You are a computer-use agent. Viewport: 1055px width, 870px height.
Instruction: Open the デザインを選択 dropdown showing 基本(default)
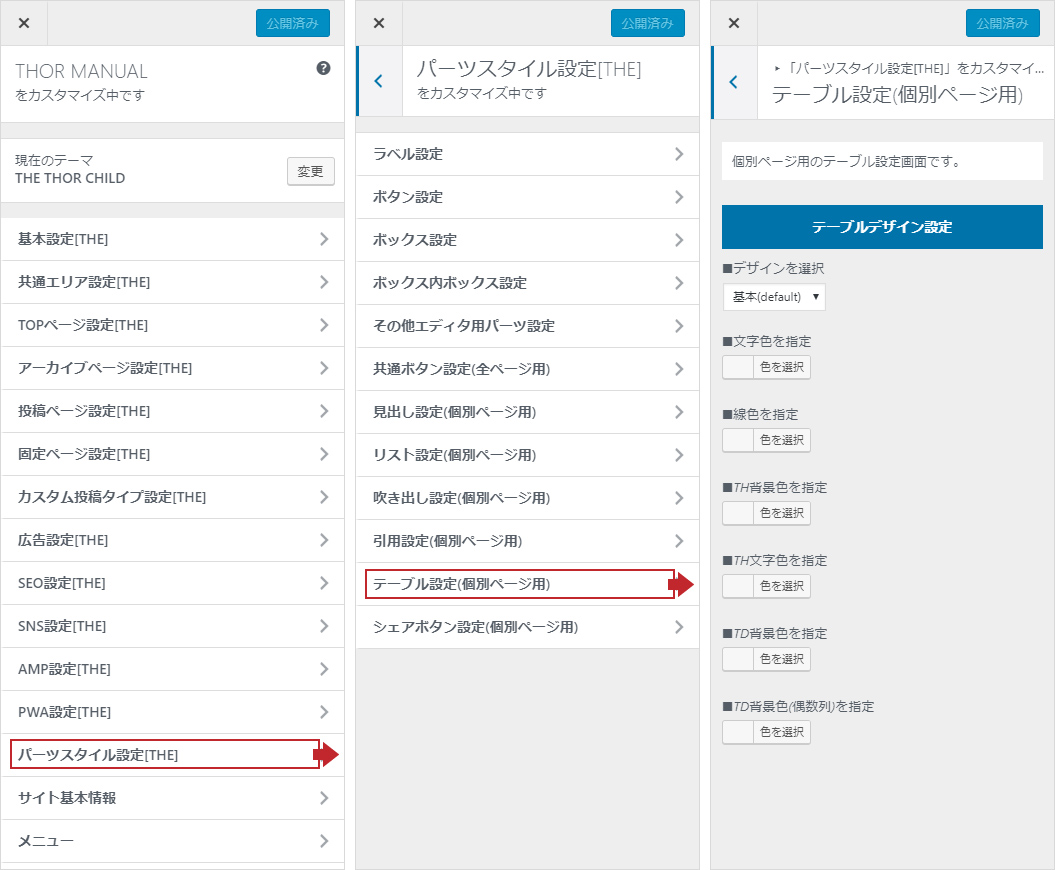(x=774, y=297)
